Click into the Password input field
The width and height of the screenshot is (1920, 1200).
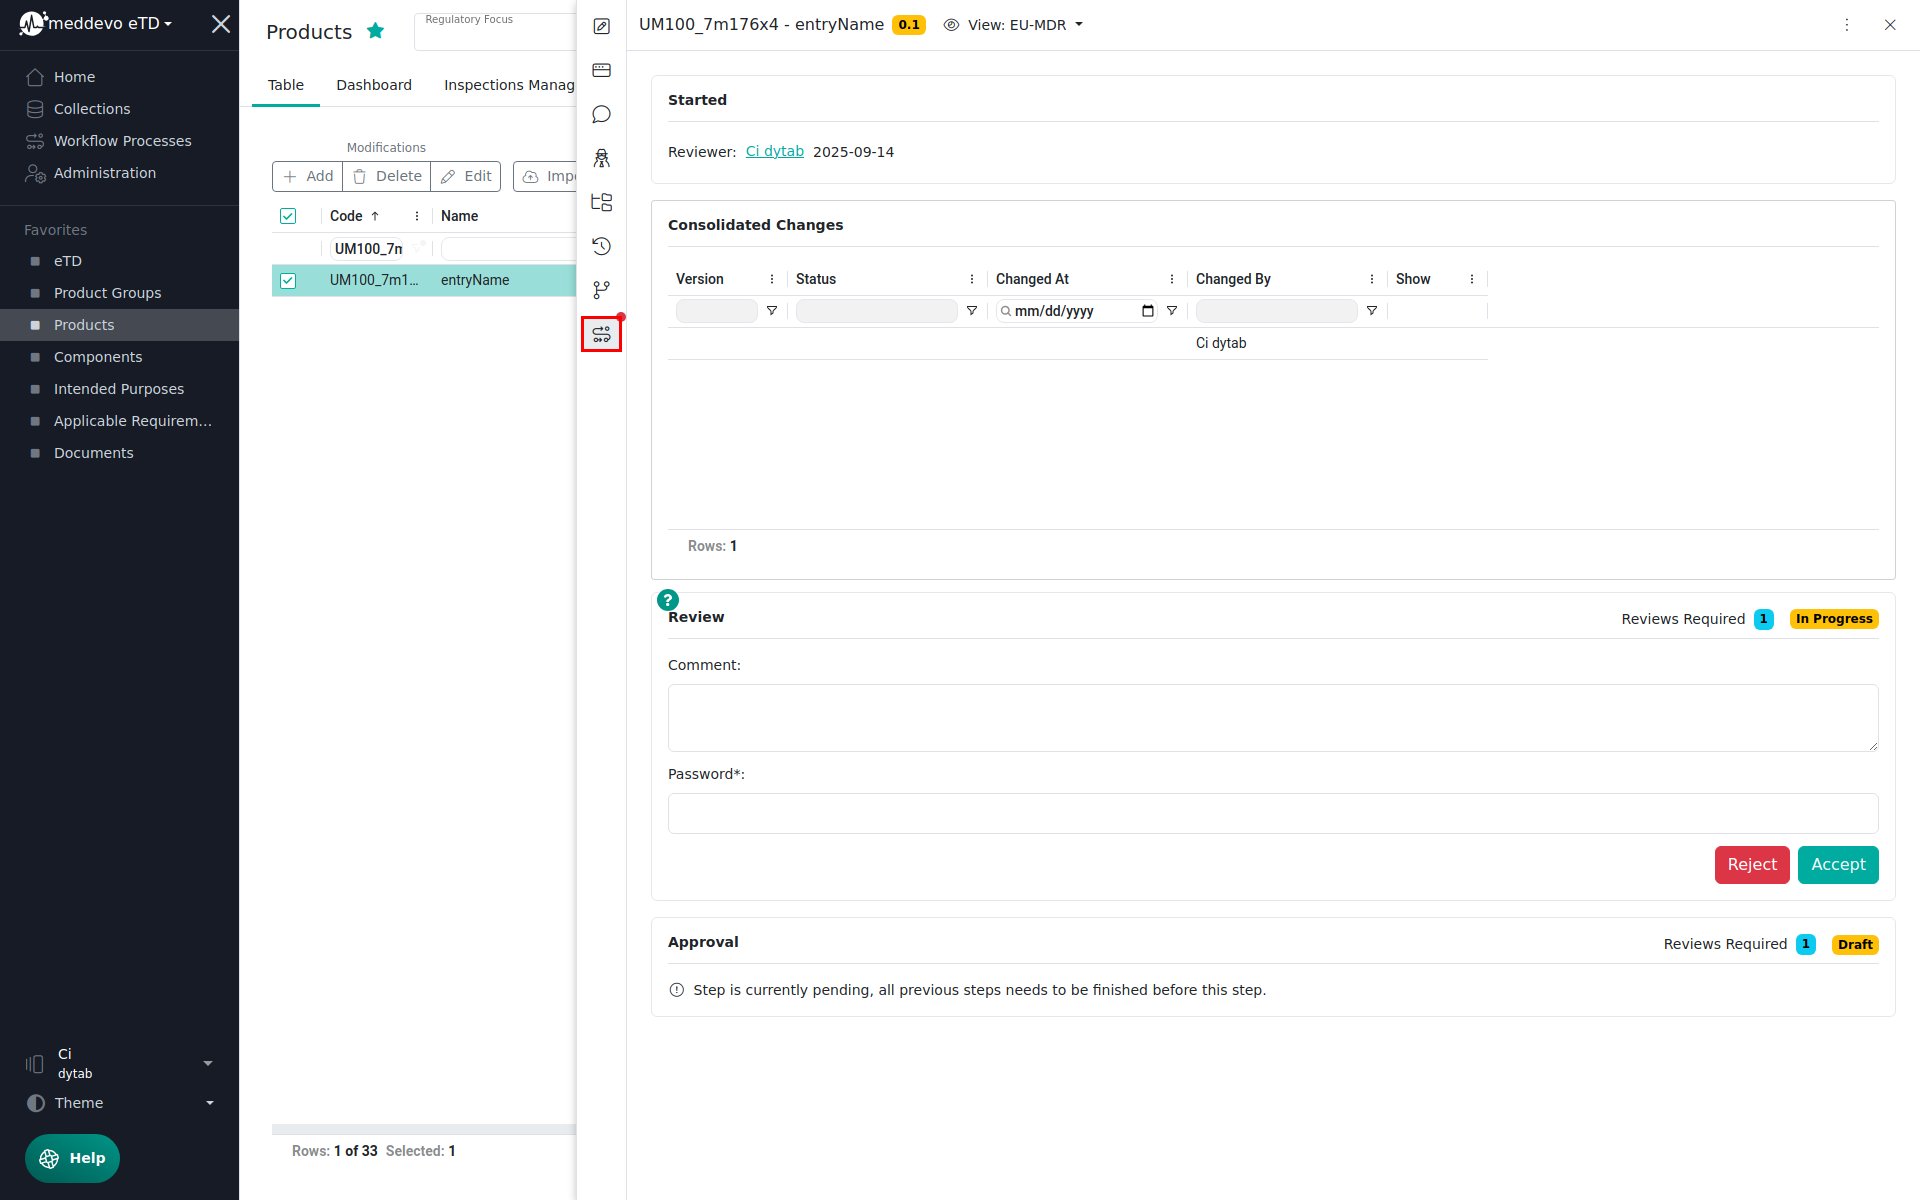click(1272, 813)
